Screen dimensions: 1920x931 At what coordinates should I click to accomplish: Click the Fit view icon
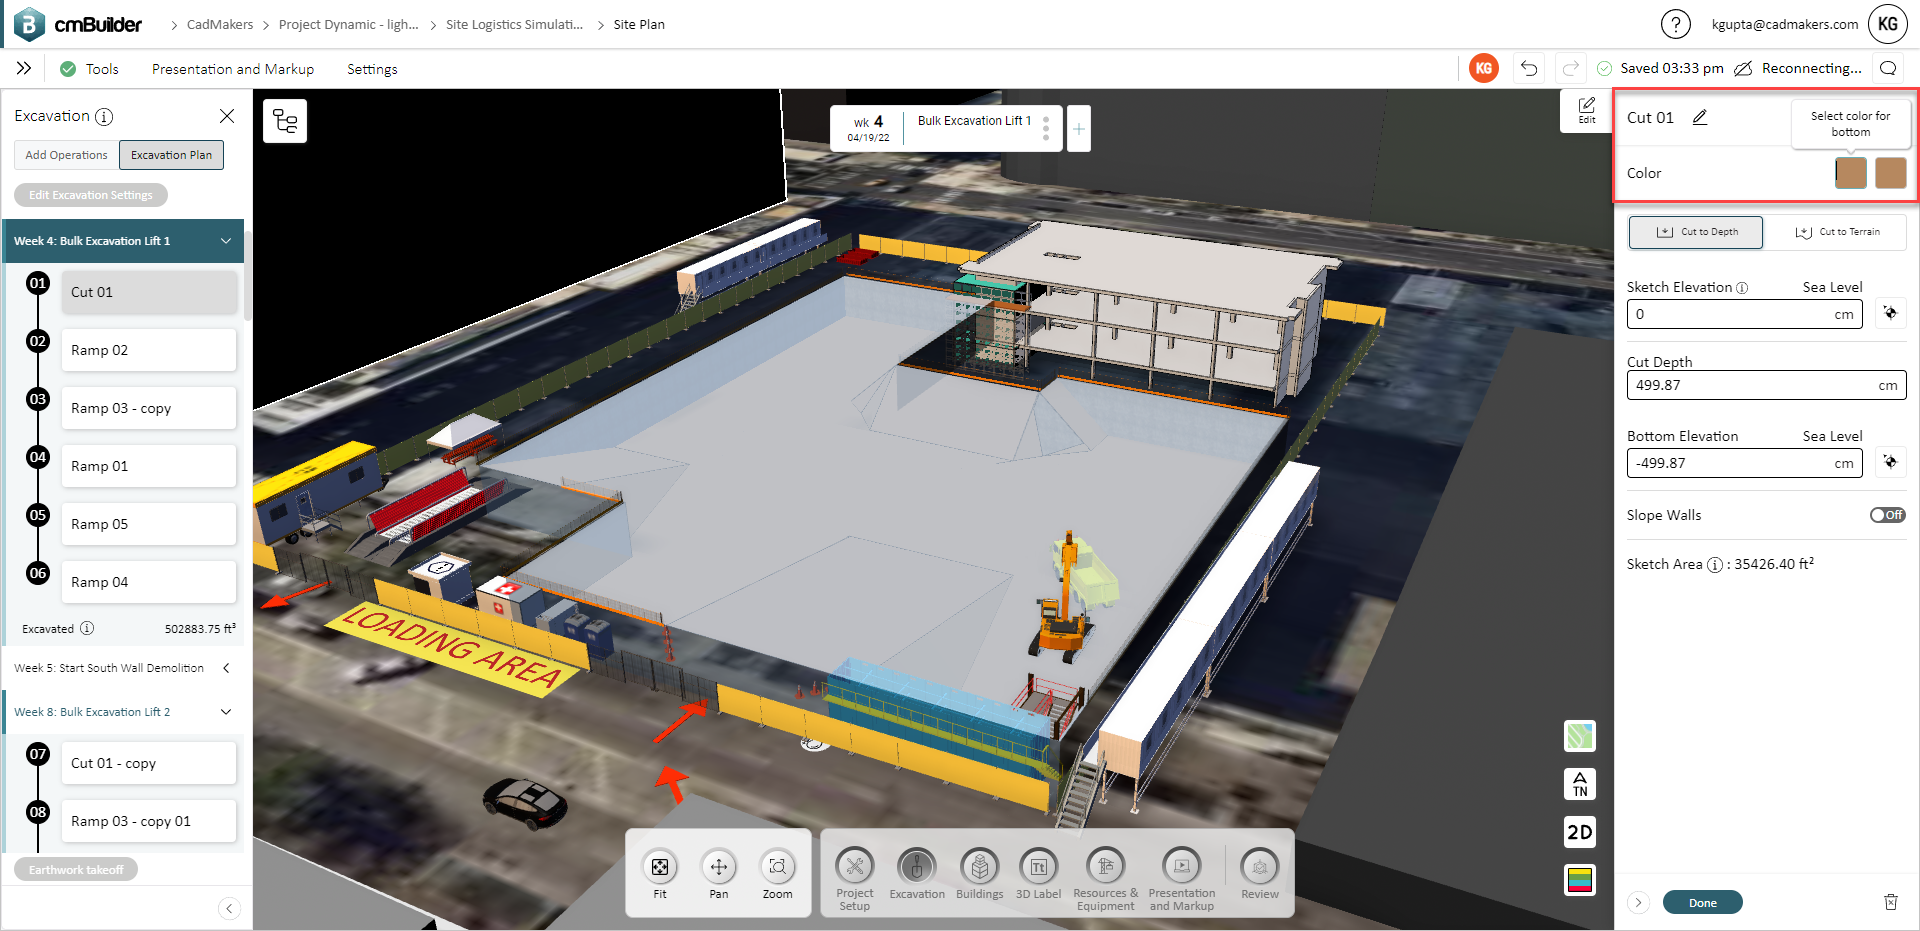point(659,867)
